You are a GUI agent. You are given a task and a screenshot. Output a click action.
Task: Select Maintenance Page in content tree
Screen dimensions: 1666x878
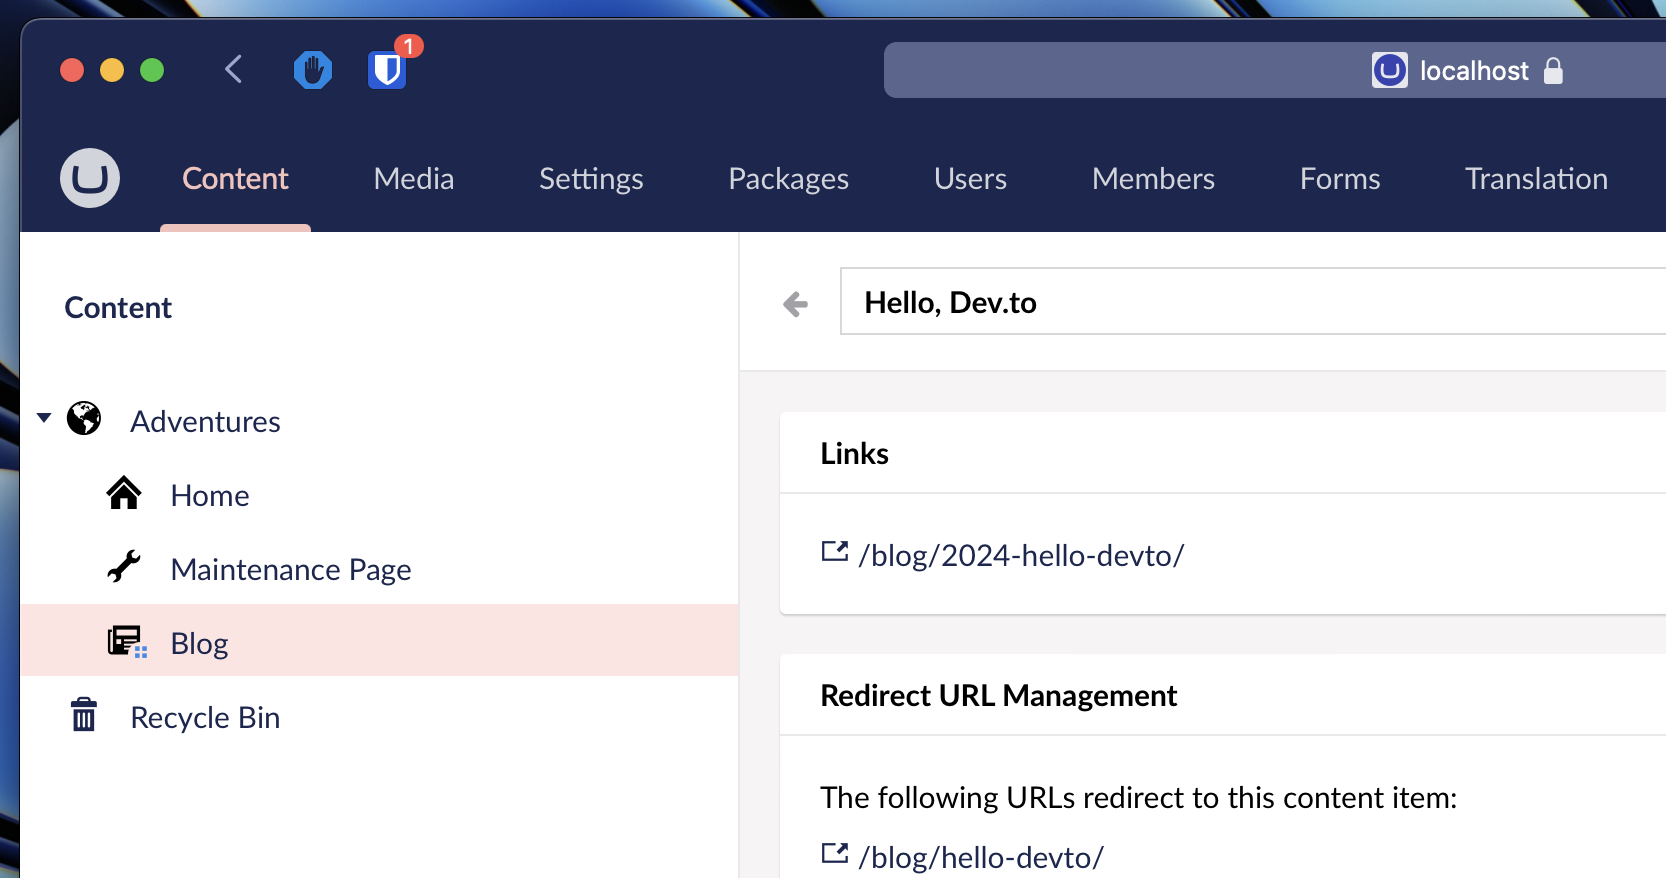tap(291, 569)
